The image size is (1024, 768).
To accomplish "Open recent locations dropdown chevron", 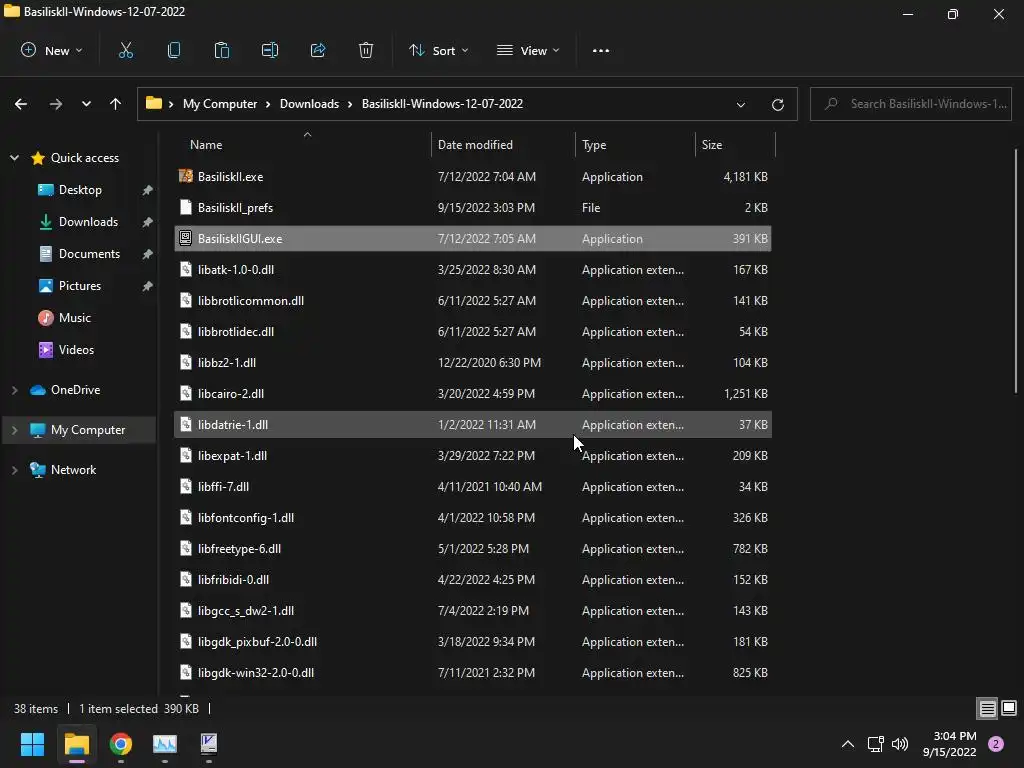I will 86,104.
